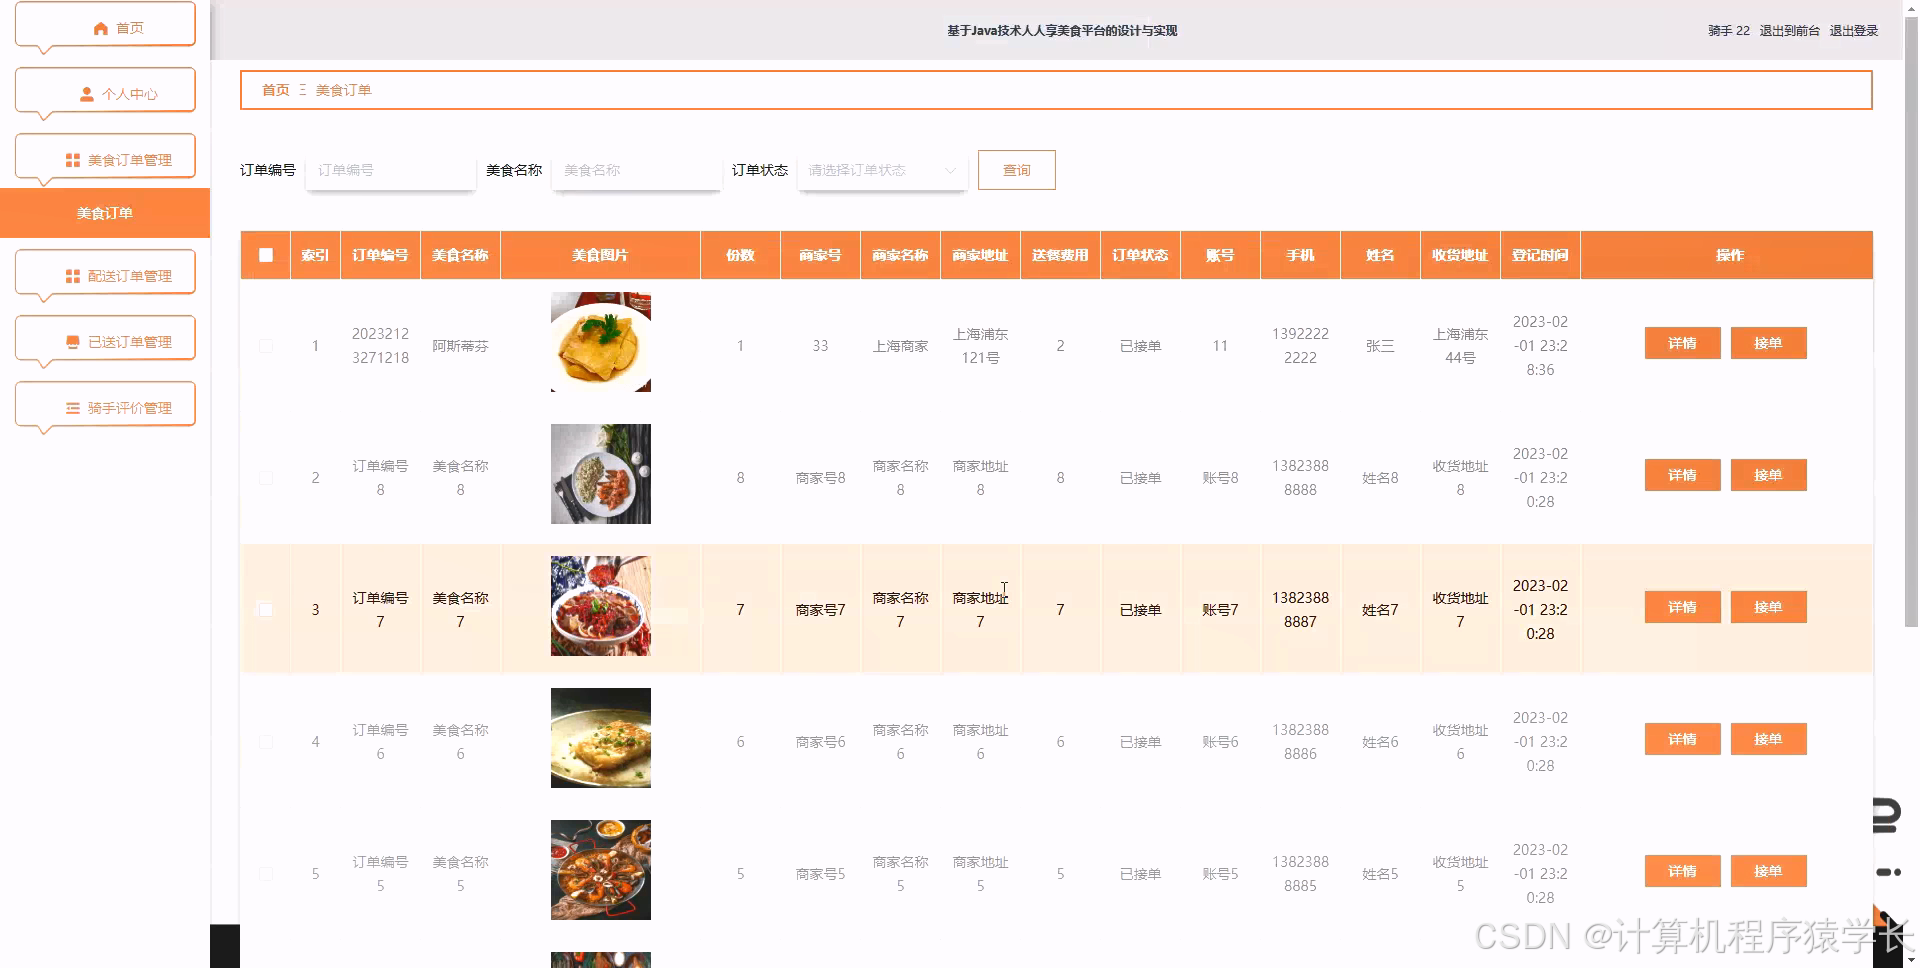Switch to the highlighted 美食订单 sidebar item
Screen dimensions: 1920x968
pos(104,213)
